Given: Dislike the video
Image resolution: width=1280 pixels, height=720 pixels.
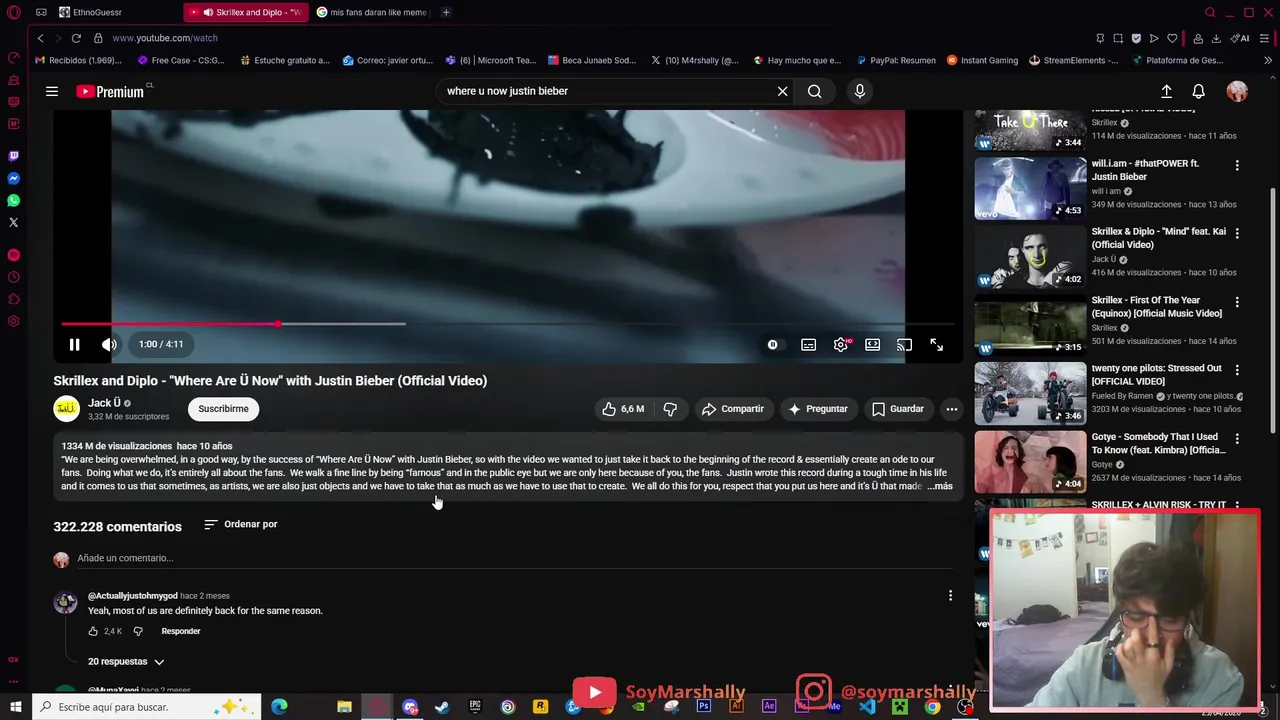Looking at the screenshot, I should (x=670, y=409).
